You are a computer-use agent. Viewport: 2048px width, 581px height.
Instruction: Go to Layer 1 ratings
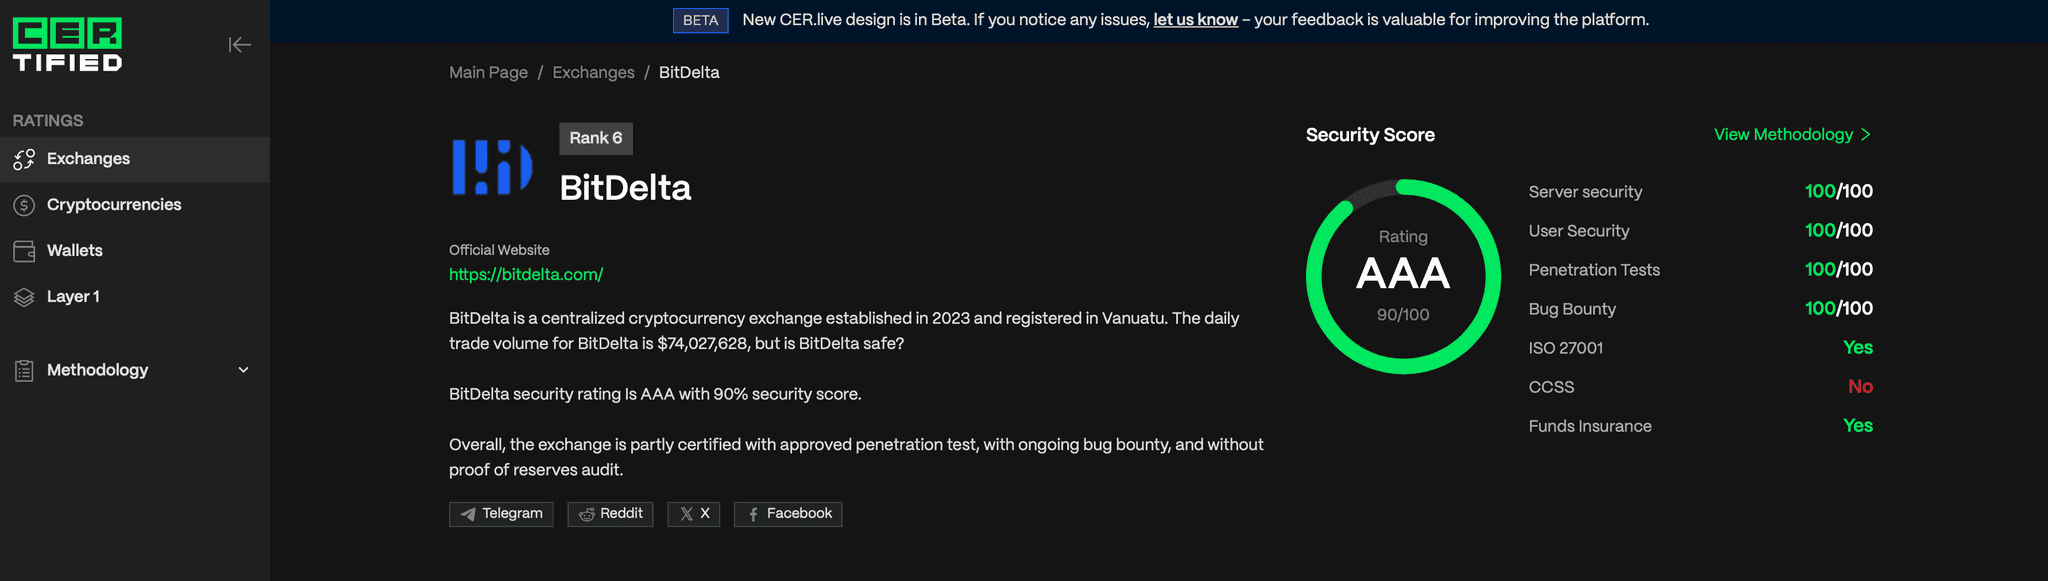(x=73, y=297)
